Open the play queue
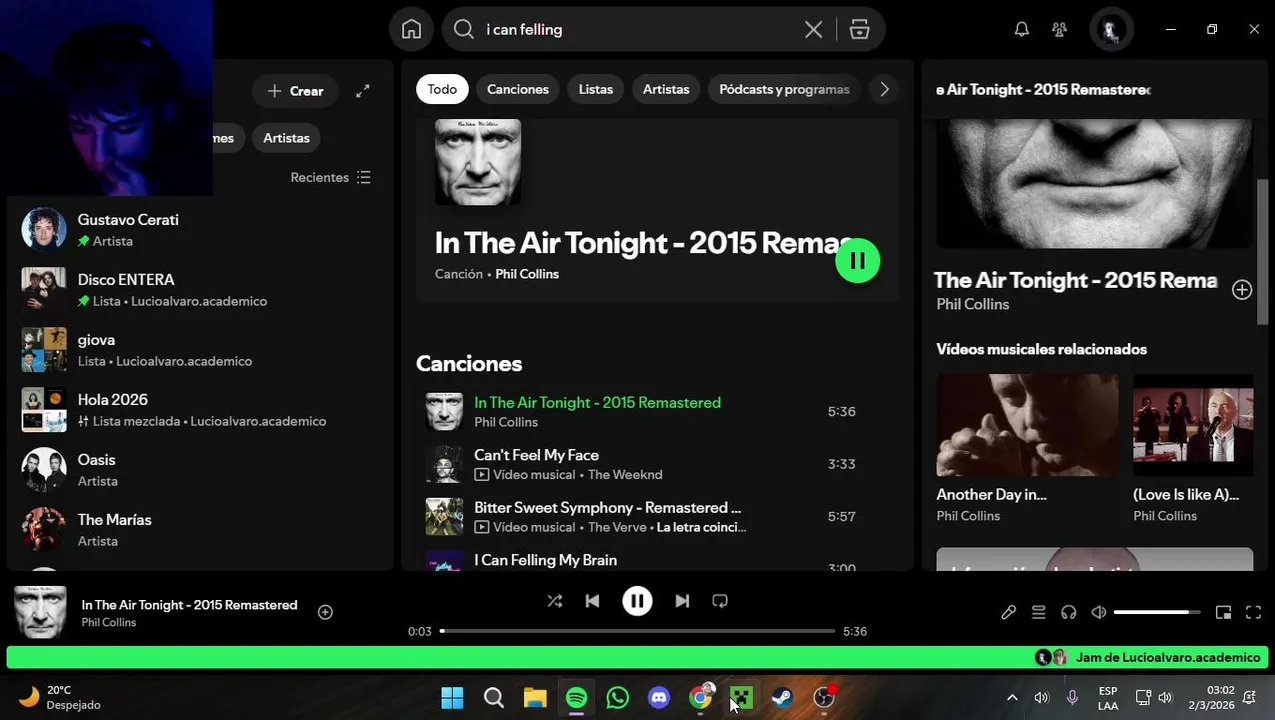1275x720 pixels. (x=1038, y=612)
